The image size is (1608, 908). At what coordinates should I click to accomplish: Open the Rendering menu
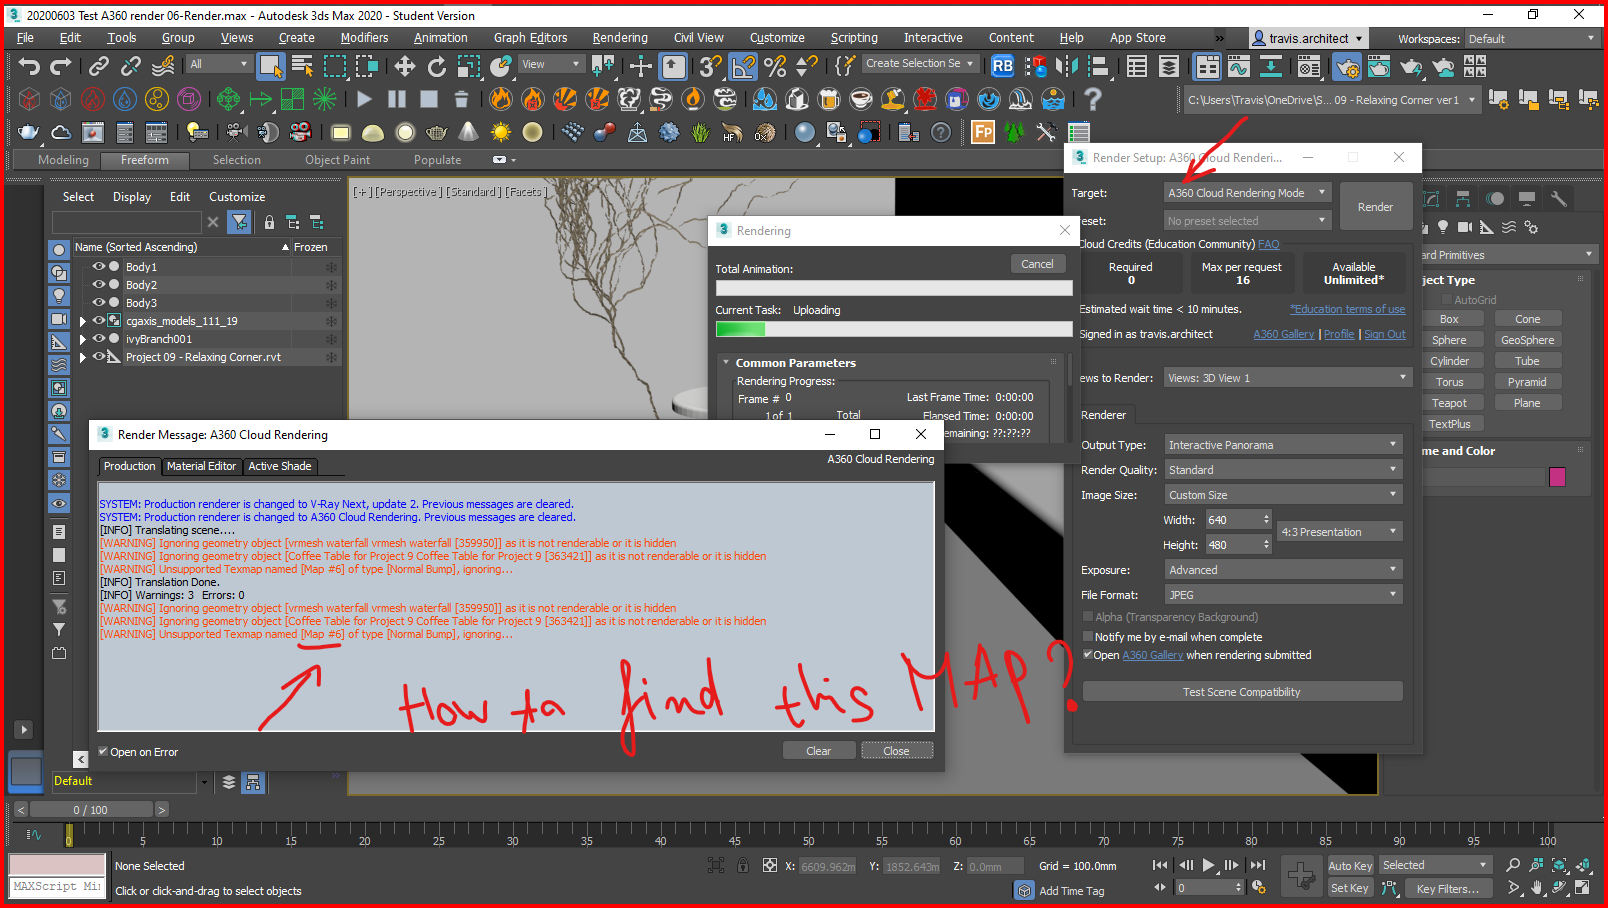620,37
